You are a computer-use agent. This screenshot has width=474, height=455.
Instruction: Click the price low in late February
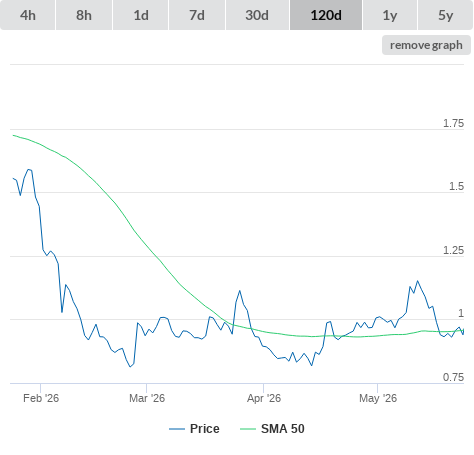coord(130,367)
